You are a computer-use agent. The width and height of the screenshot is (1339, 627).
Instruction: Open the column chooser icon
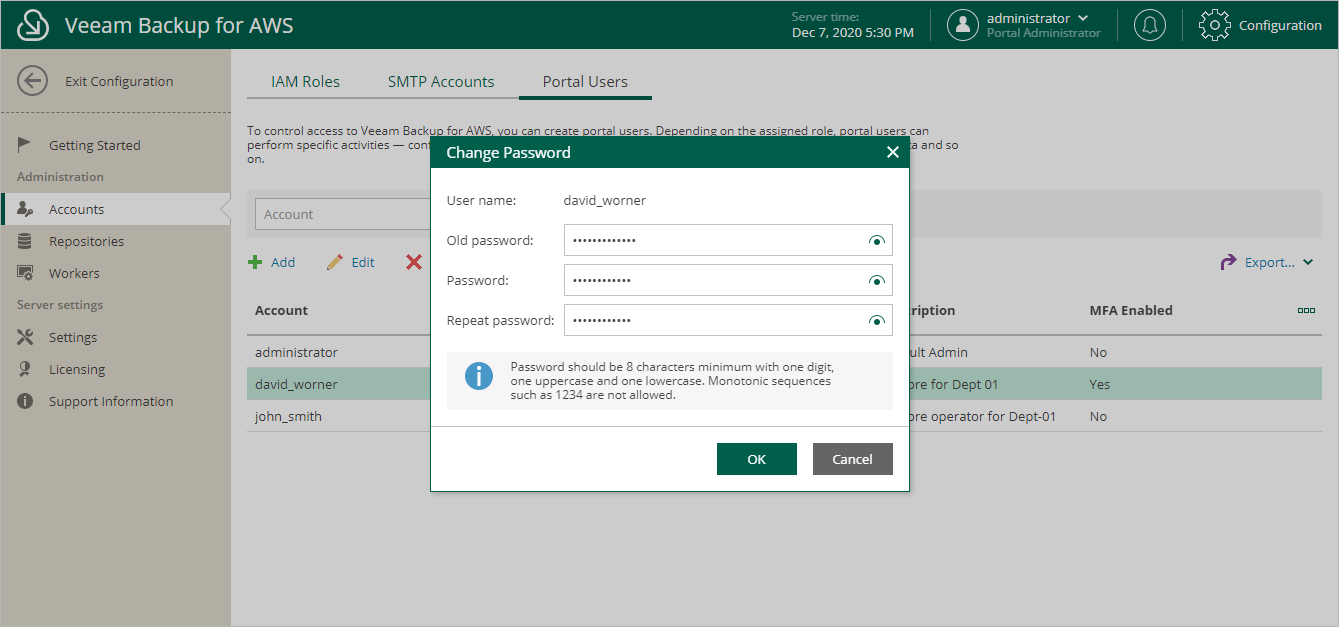tap(1306, 310)
